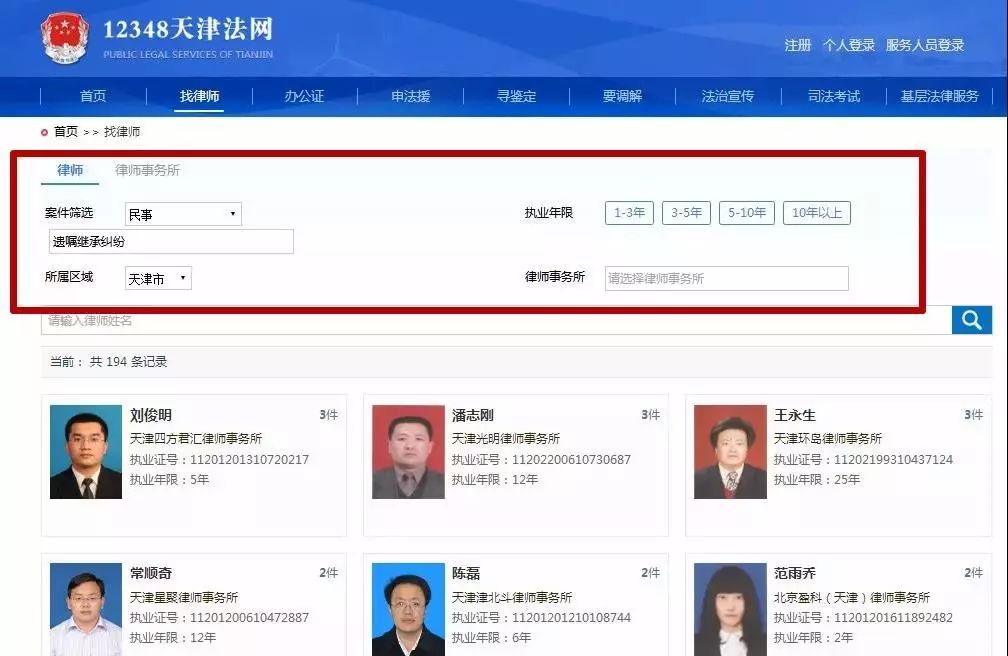Click the blue magnifier search icon

point(970,320)
